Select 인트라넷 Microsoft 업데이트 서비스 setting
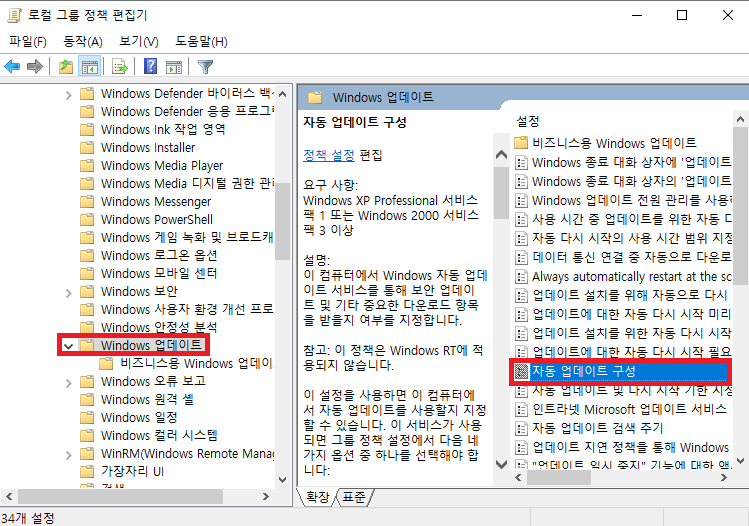This screenshot has height=526, width=749. pyautogui.click(x=630, y=409)
